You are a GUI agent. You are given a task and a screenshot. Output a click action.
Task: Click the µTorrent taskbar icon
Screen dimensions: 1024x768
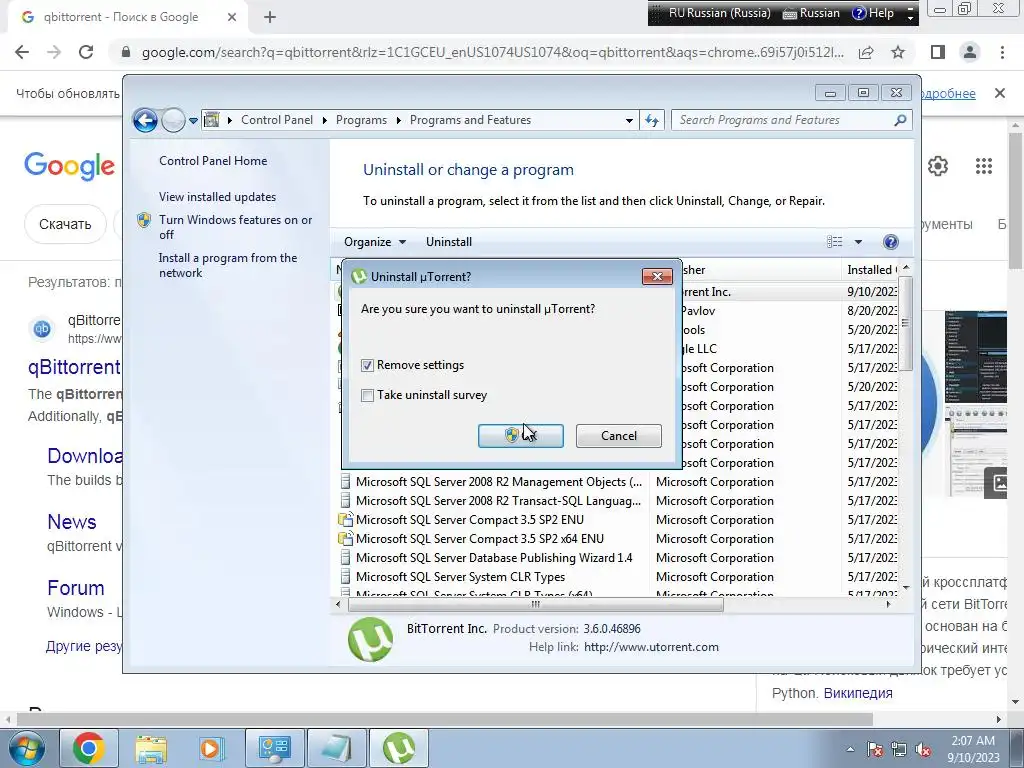pyautogui.click(x=398, y=748)
